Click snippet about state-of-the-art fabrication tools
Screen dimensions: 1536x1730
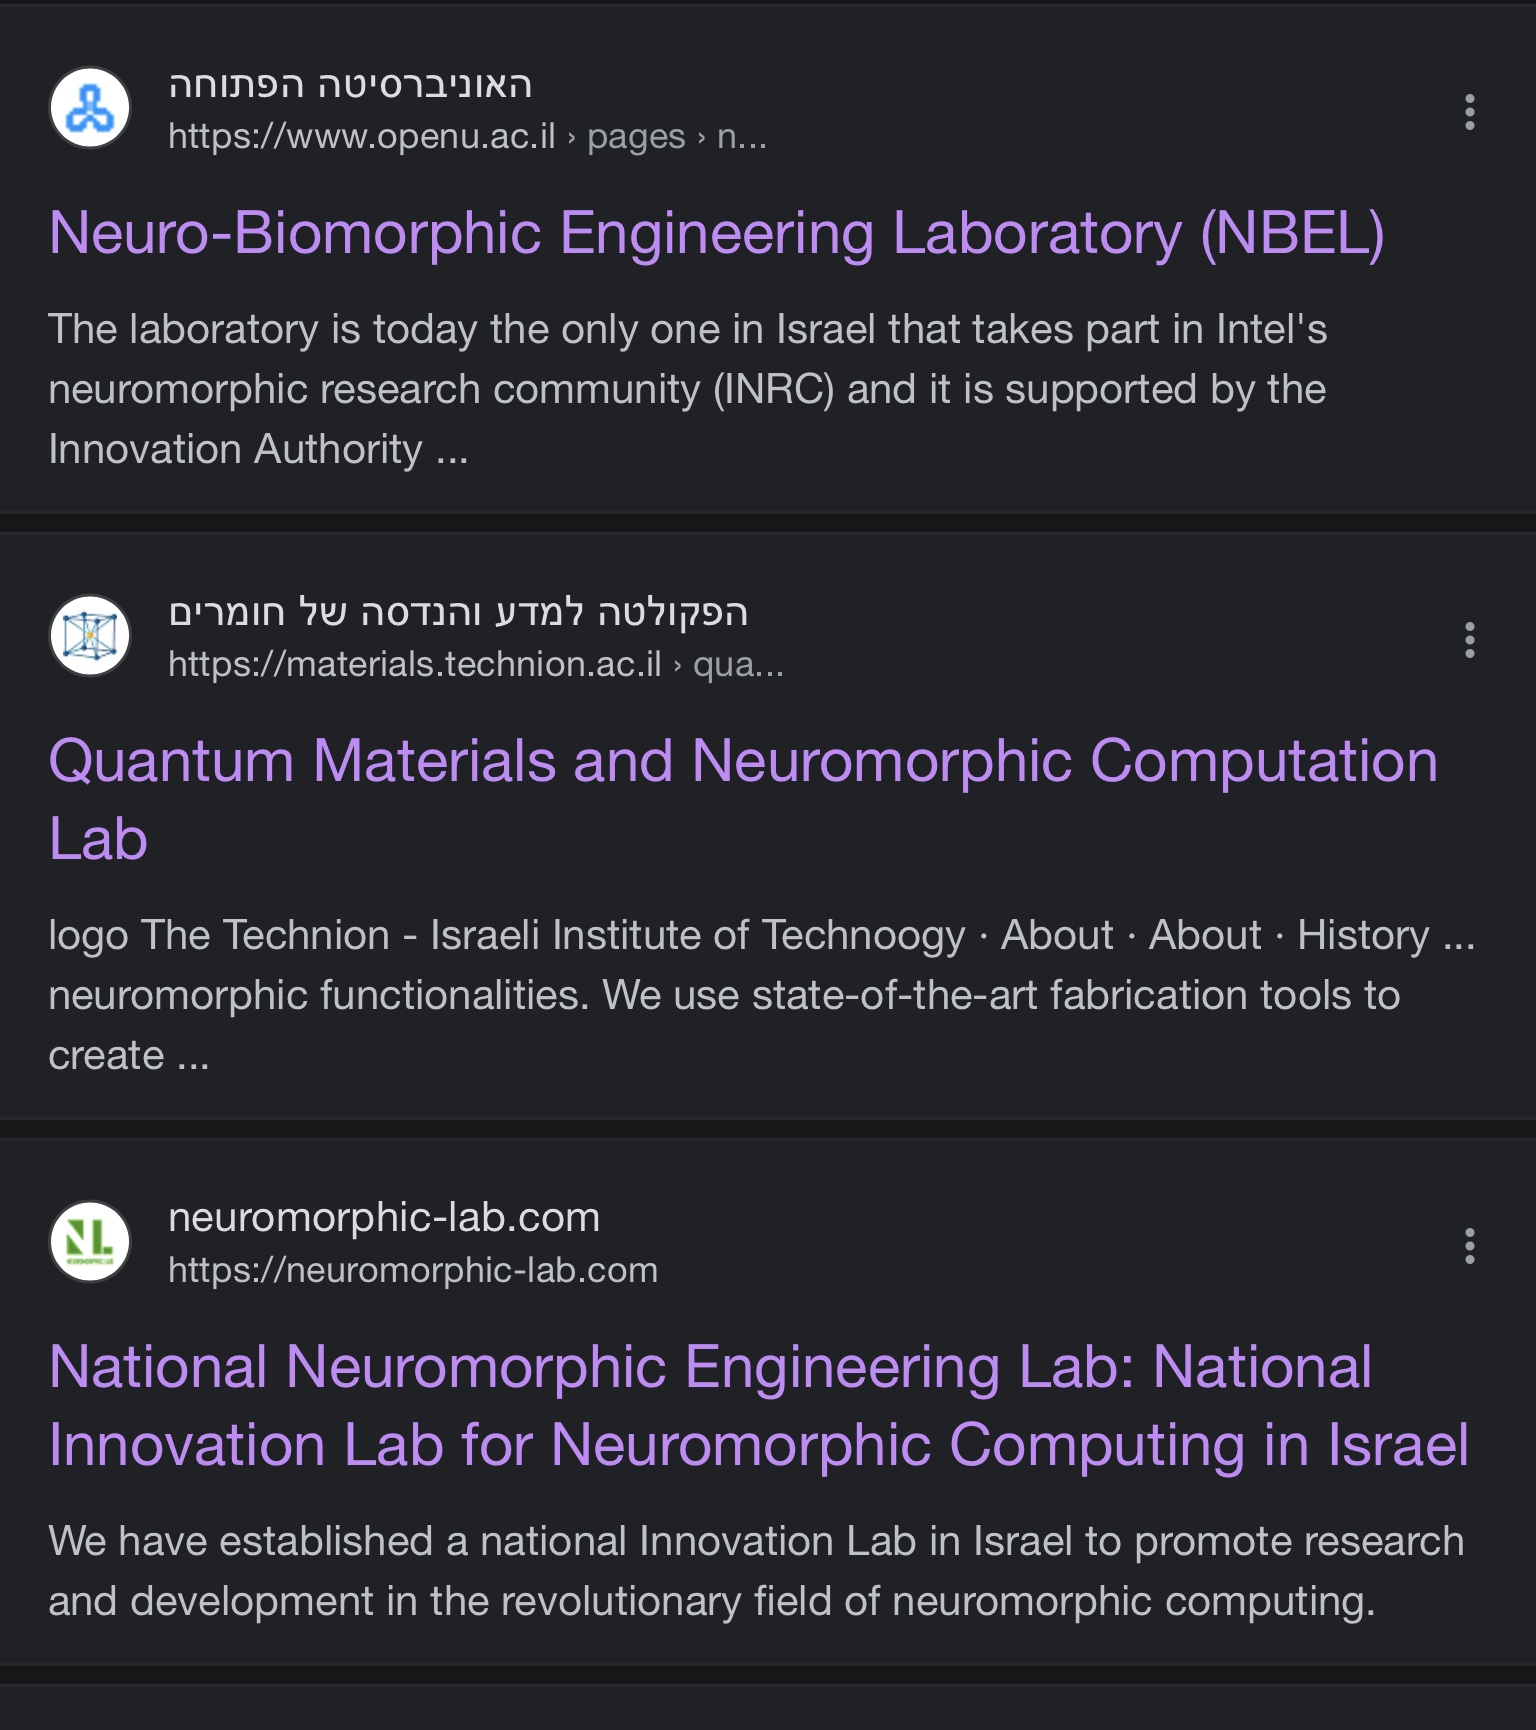723,995
